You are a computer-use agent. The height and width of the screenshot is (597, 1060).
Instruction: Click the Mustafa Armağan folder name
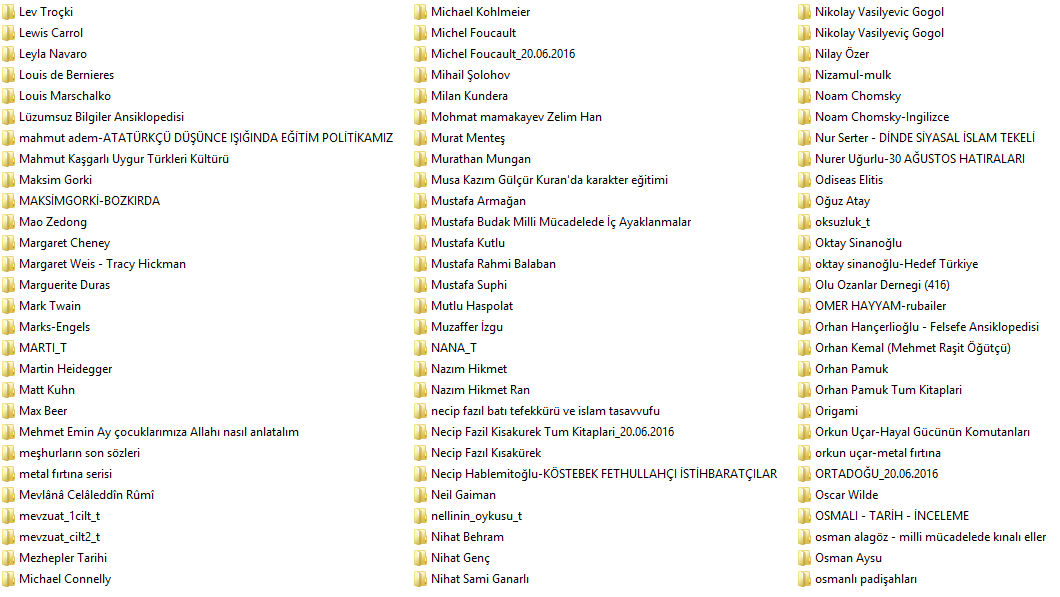(478, 201)
